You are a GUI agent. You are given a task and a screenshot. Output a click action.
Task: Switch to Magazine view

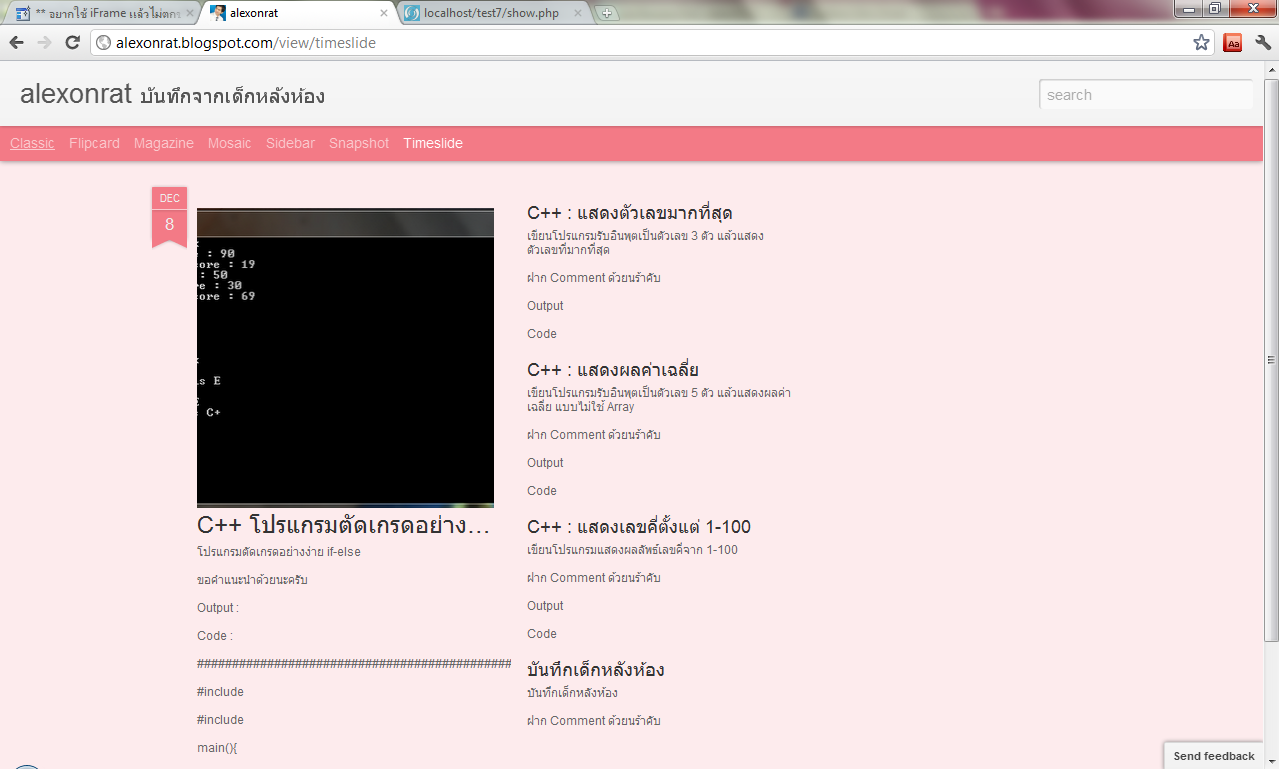point(164,143)
